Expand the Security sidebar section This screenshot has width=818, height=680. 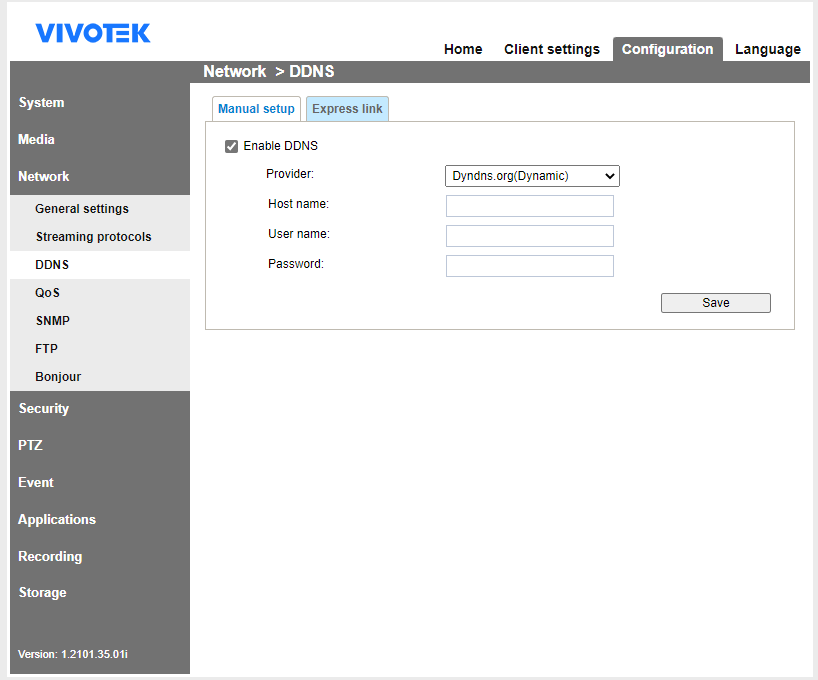pos(44,409)
